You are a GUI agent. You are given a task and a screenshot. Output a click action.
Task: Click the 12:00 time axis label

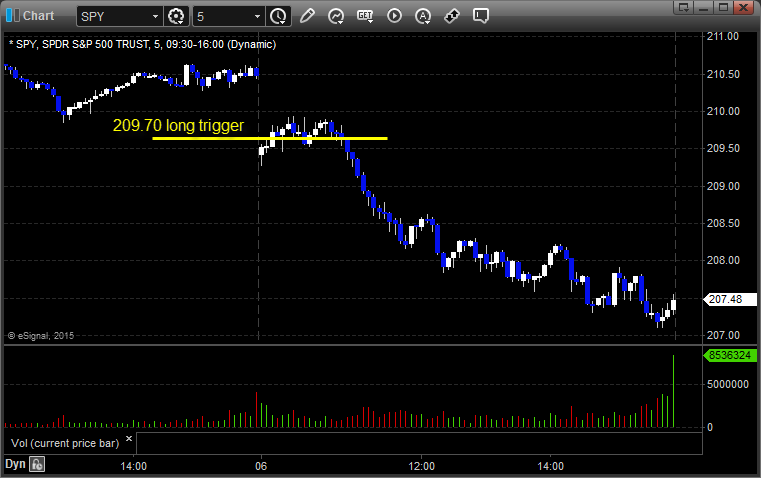(x=421, y=466)
